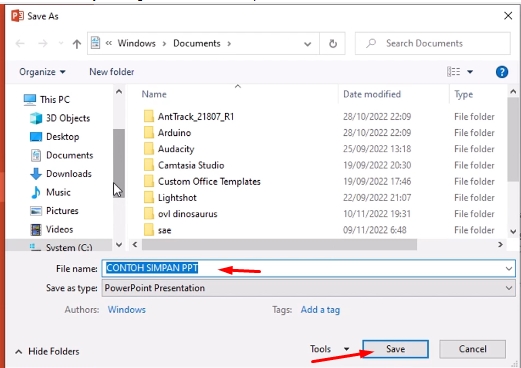Open the address bar history dropdown
The height and width of the screenshot is (368, 521).
tap(308, 44)
